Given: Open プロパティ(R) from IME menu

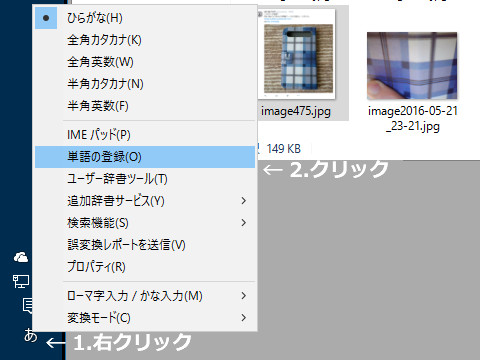Looking at the screenshot, I should pos(145,267).
